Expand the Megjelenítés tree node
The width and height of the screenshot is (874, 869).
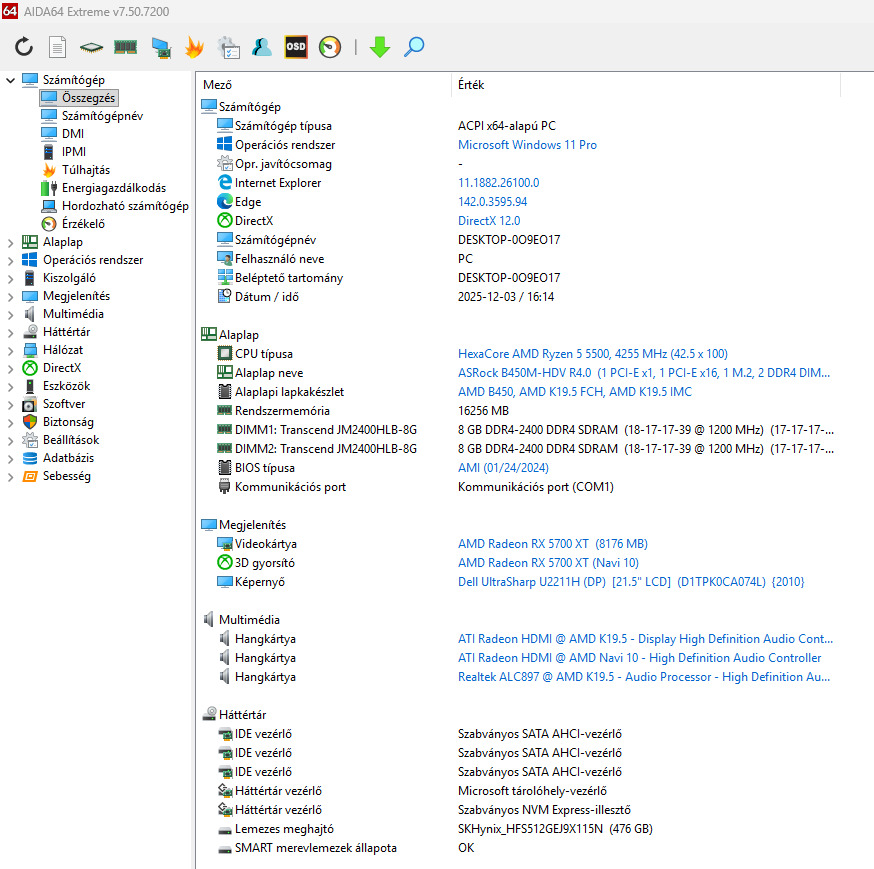[x=10, y=297]
